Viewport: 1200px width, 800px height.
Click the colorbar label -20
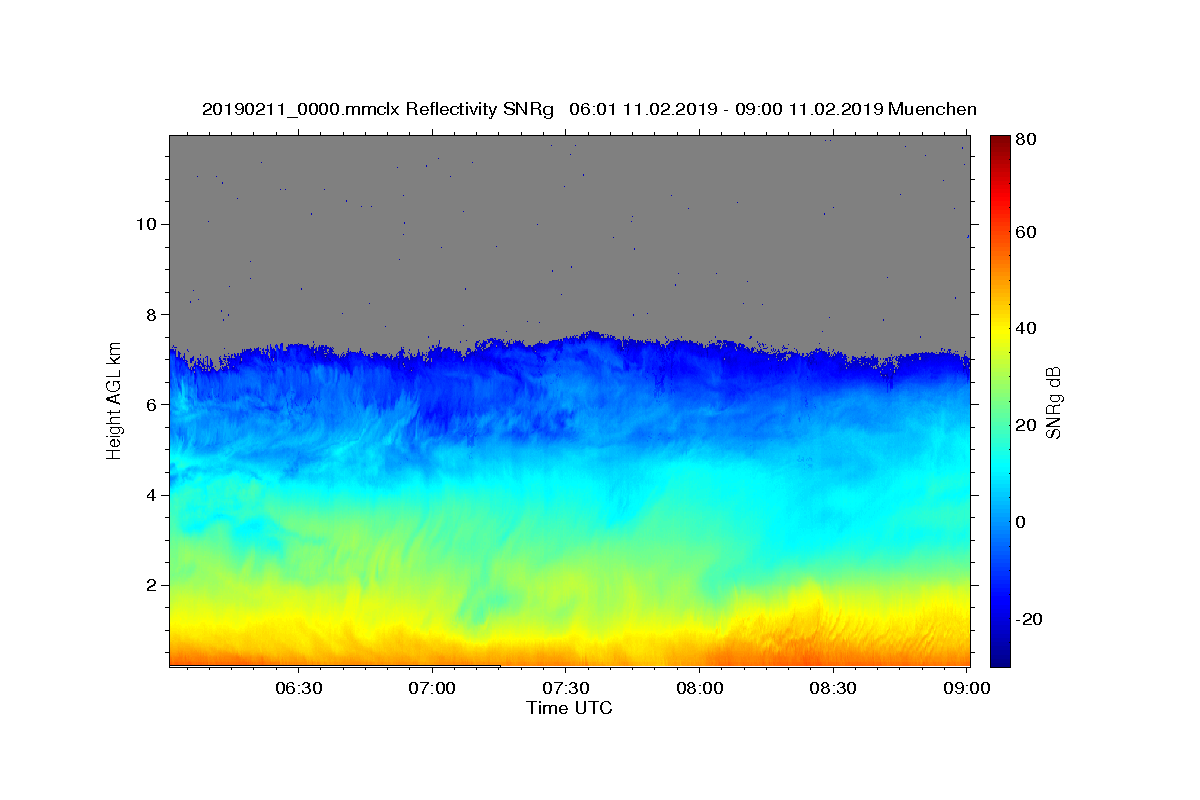1030,619
